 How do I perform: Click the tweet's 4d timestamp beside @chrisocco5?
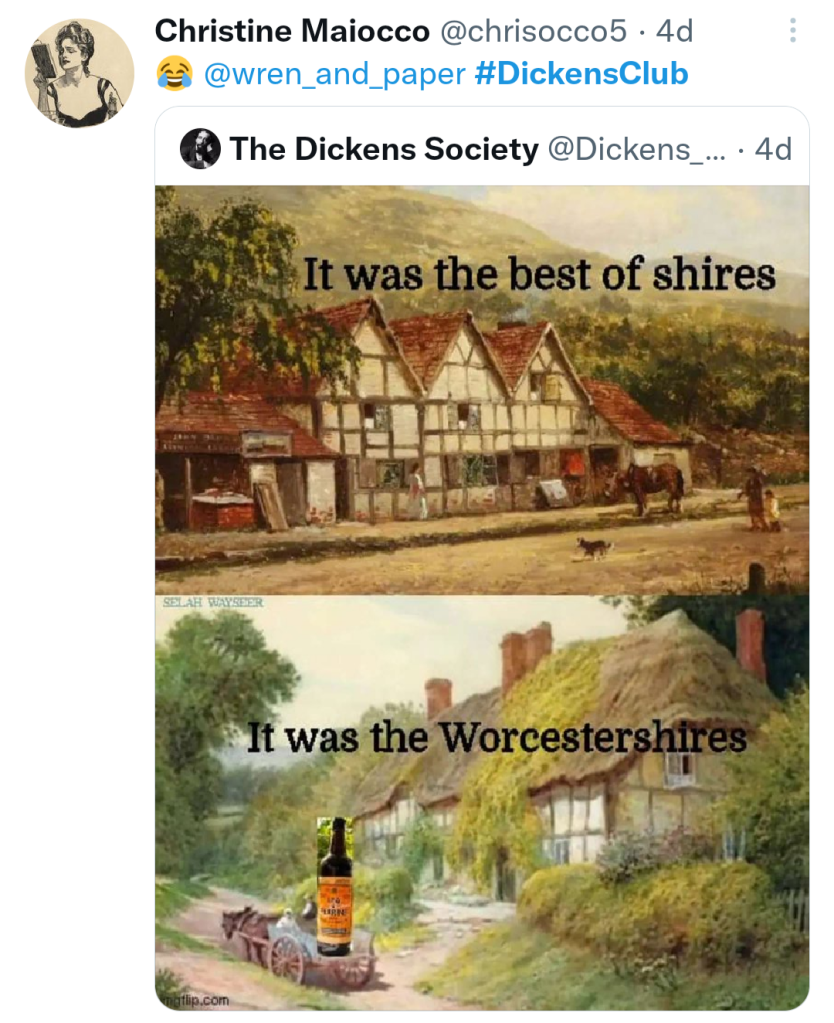tap(674, 31)
